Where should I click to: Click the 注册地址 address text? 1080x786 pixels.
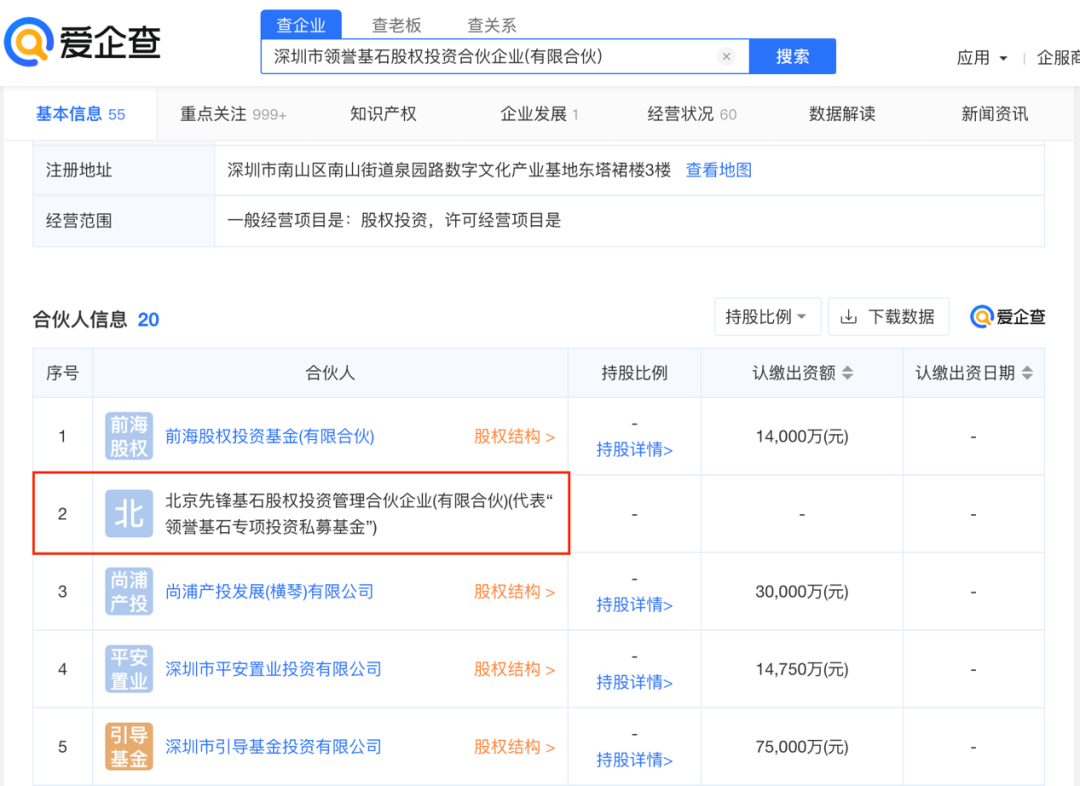(x=449, y=170)
